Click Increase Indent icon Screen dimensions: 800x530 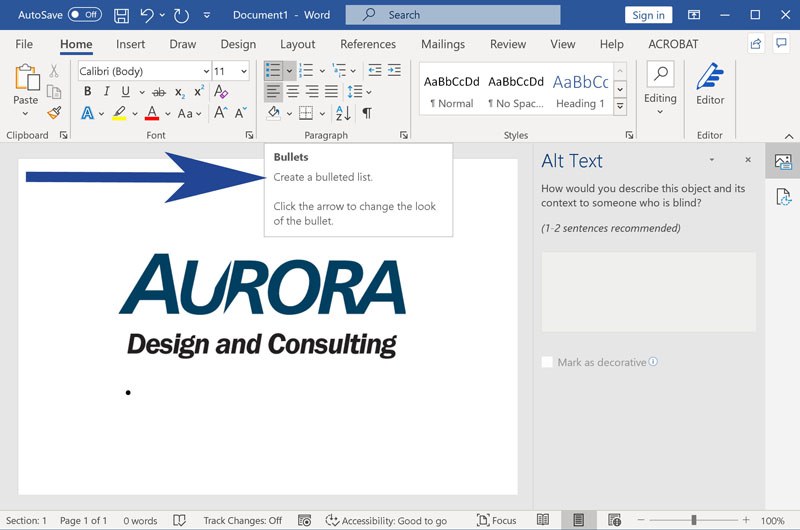click(x=394, y=70)
